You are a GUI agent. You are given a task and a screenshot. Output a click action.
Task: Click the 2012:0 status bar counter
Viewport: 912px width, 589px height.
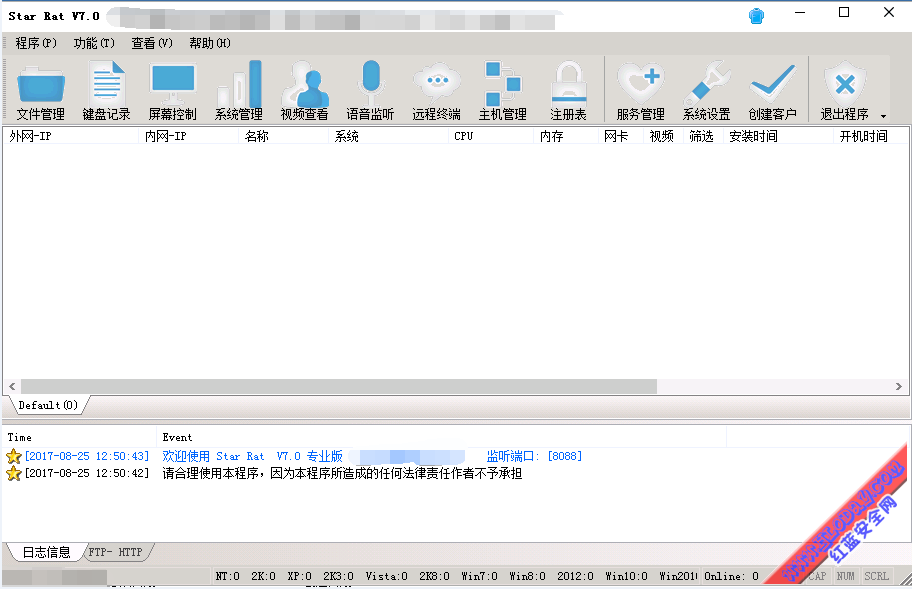click(x=575, y=576)
